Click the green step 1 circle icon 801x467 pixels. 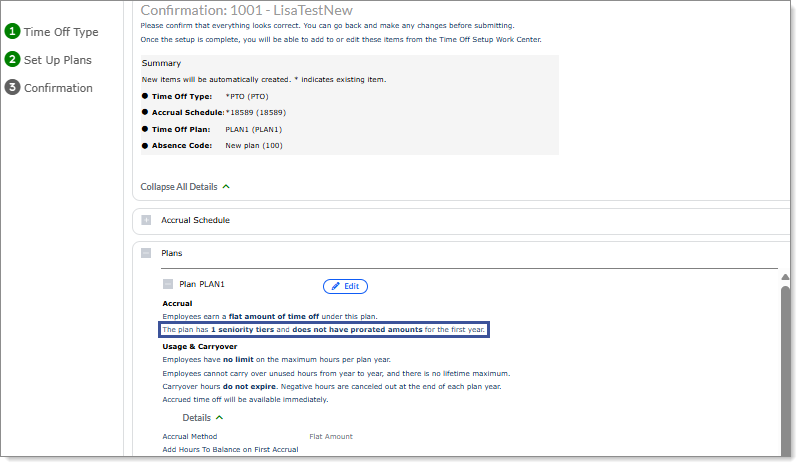(x=13, y=32)
